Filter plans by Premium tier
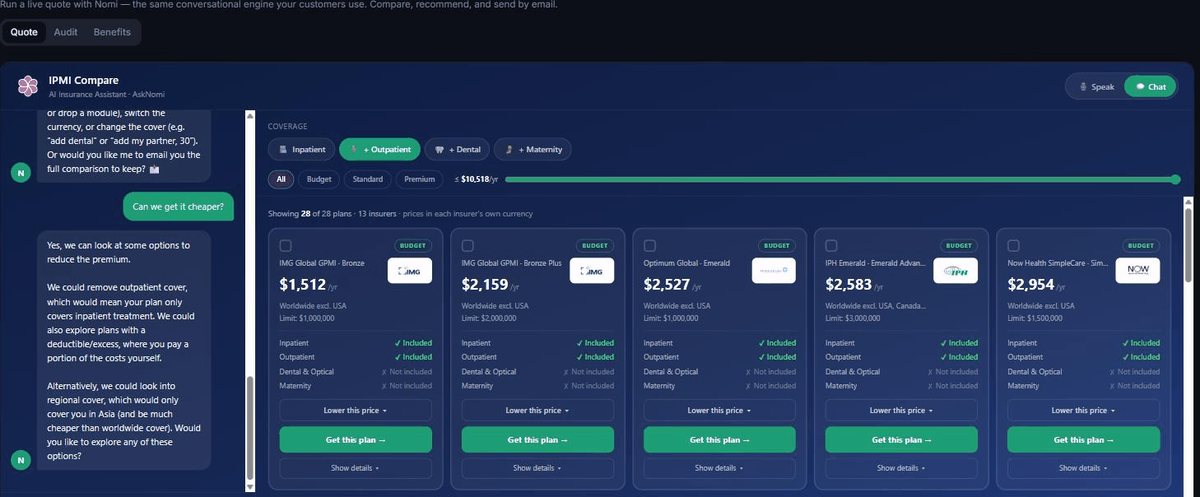 420,179
